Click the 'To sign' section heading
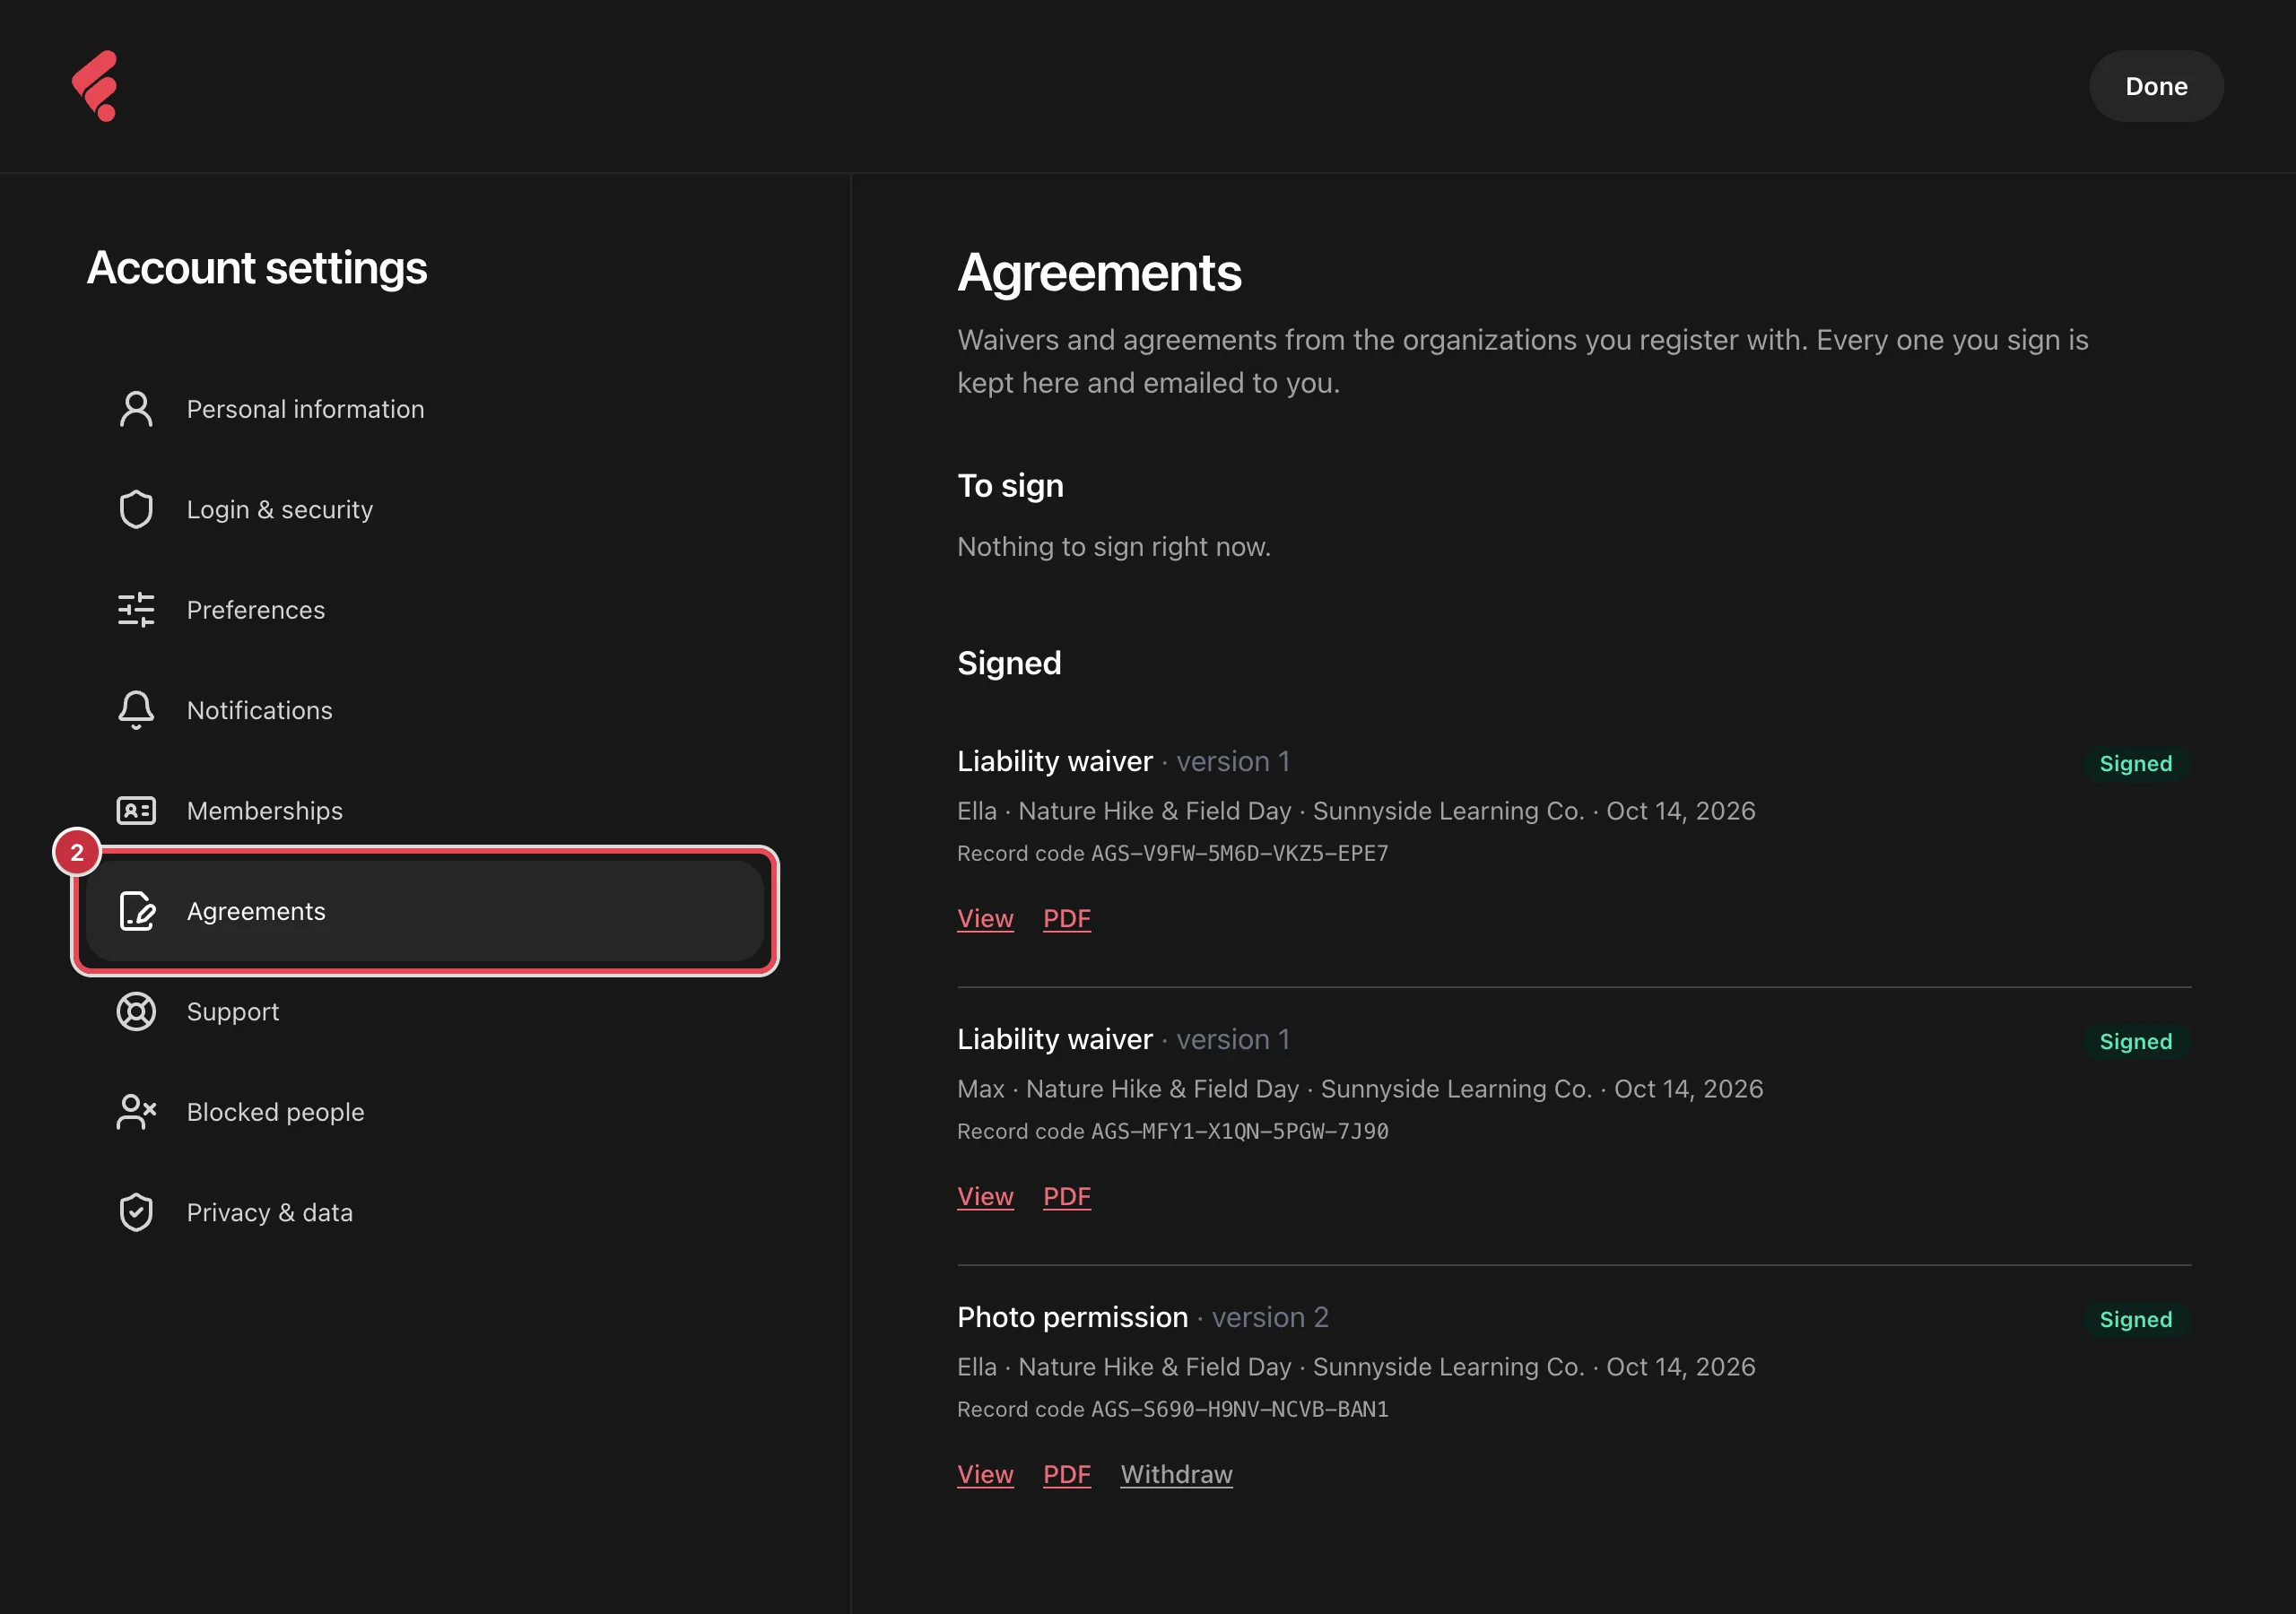 coord(1010,486)
